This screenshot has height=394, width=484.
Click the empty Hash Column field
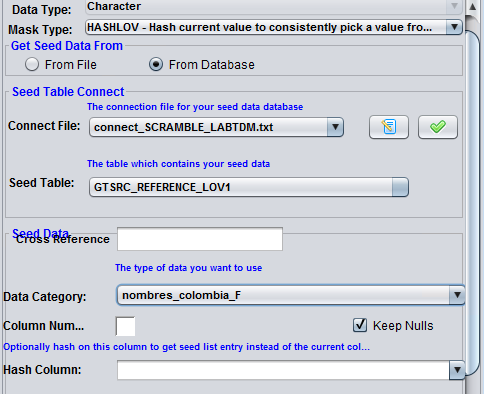pyautogui.click(x=283, y=370)
